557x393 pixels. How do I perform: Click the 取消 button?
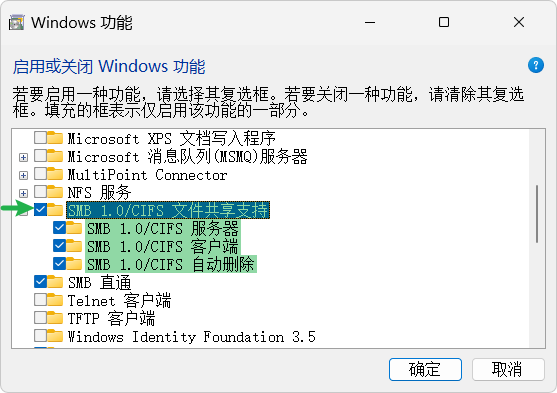508,370
